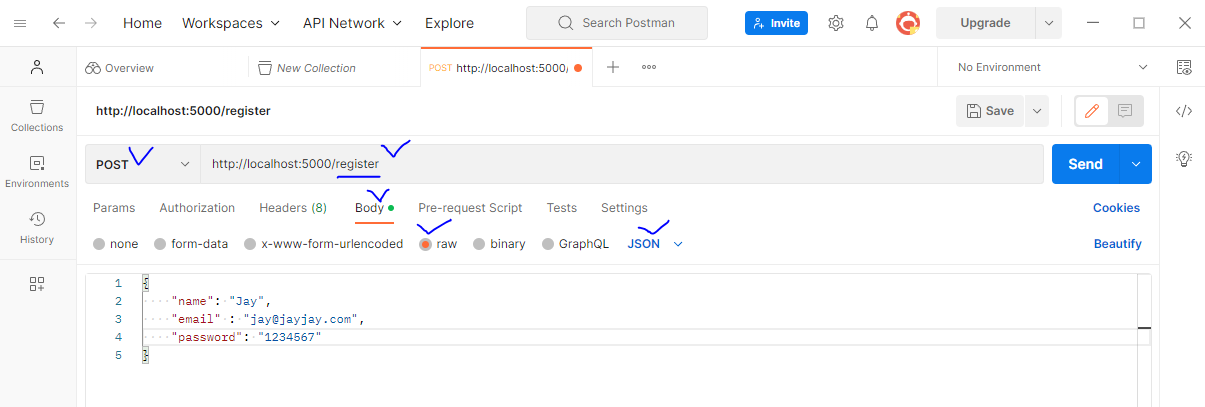Viewport: 1205px width, 407px height.
Task: Show the code snippet panel
Action: coord(1184,111)
